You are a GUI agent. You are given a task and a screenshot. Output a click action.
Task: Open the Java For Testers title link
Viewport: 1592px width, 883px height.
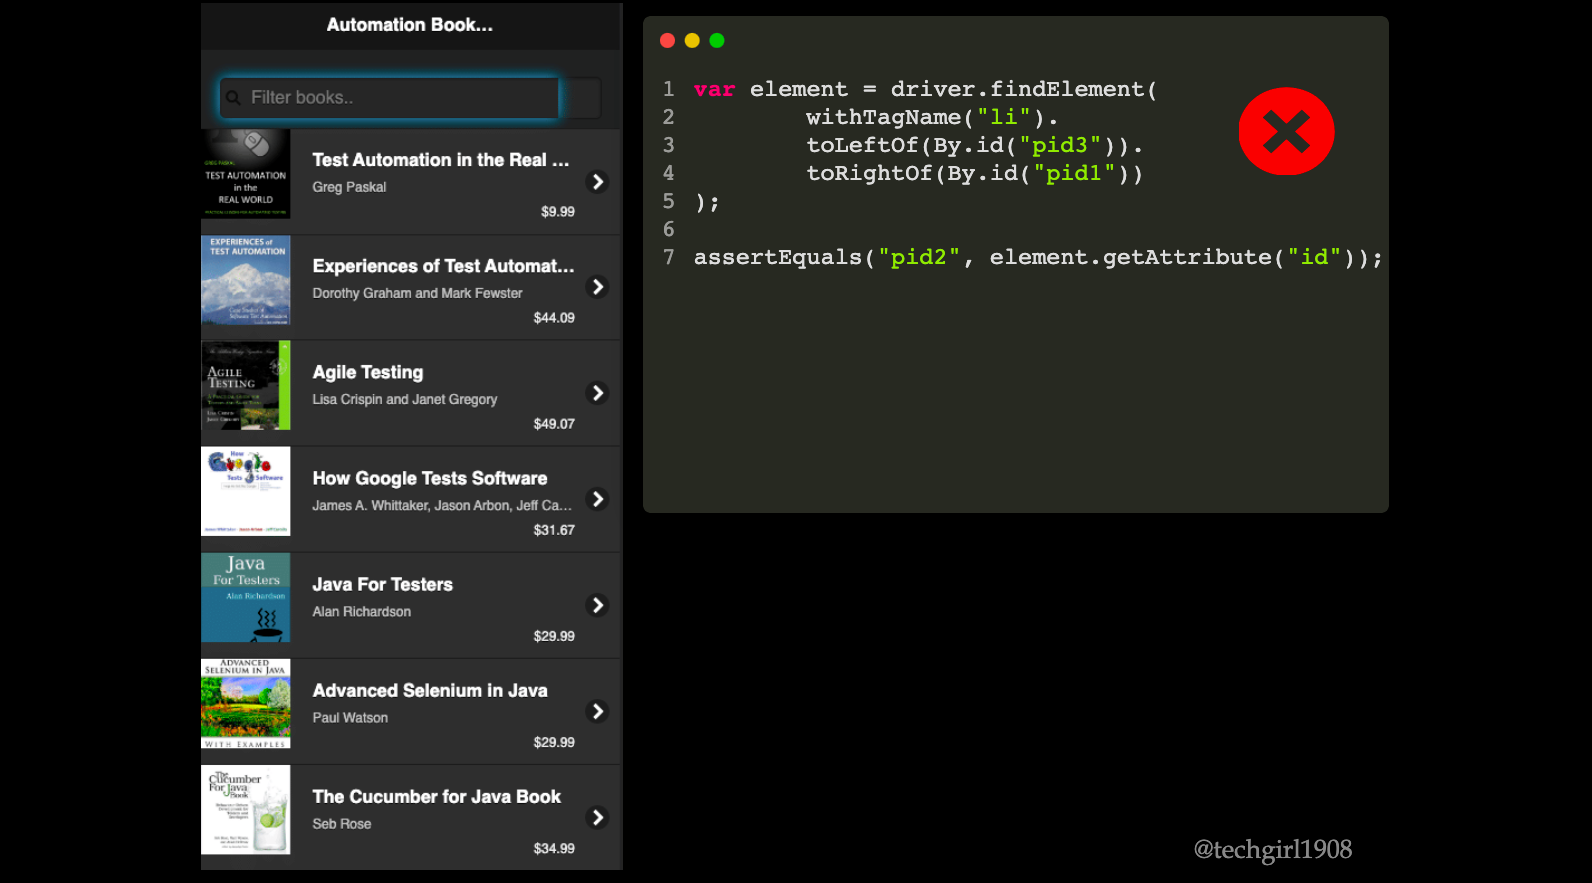tap(382, 585)
